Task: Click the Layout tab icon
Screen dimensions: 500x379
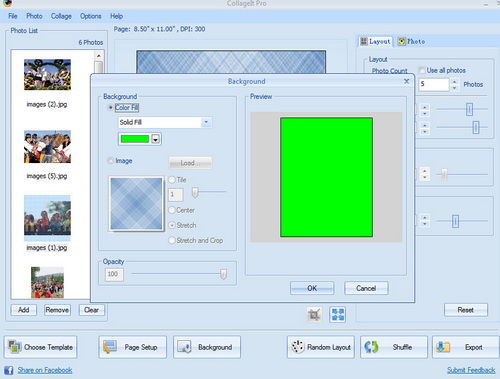Action: coord(364,41)
